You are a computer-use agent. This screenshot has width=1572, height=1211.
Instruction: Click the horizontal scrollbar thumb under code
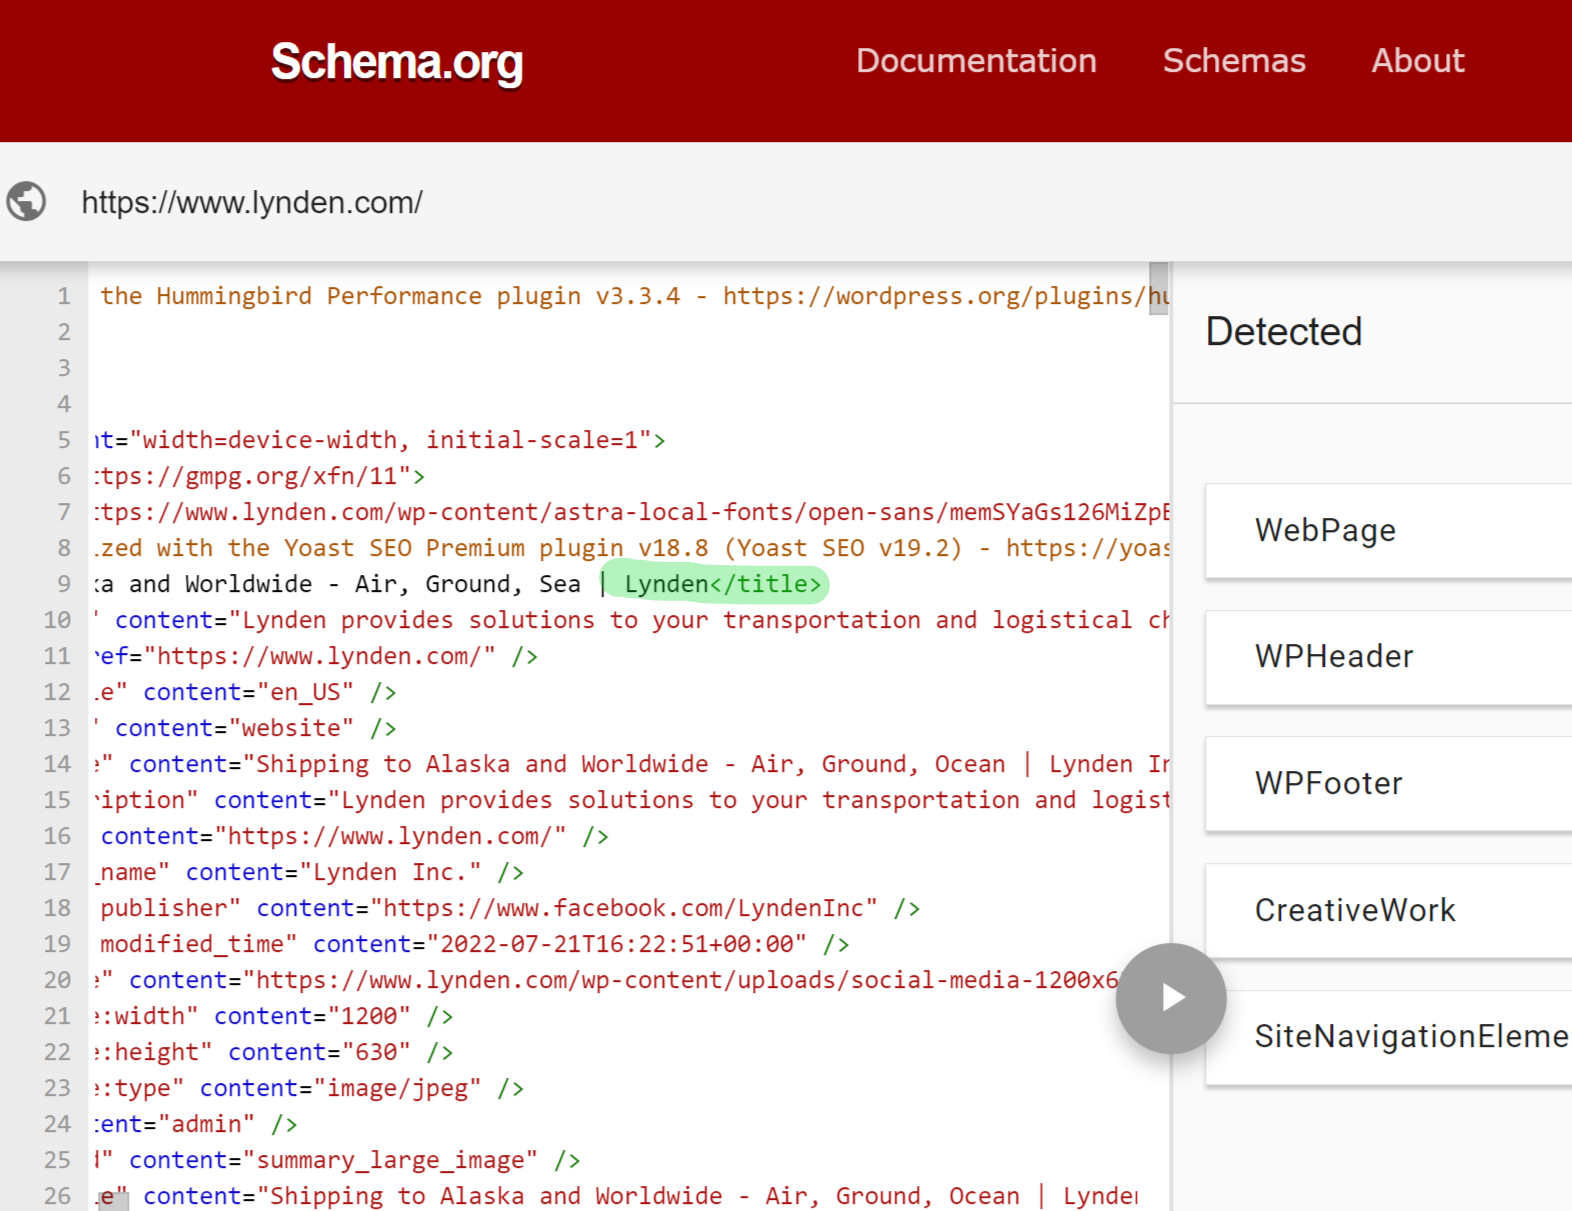[x=114, y=1202]
